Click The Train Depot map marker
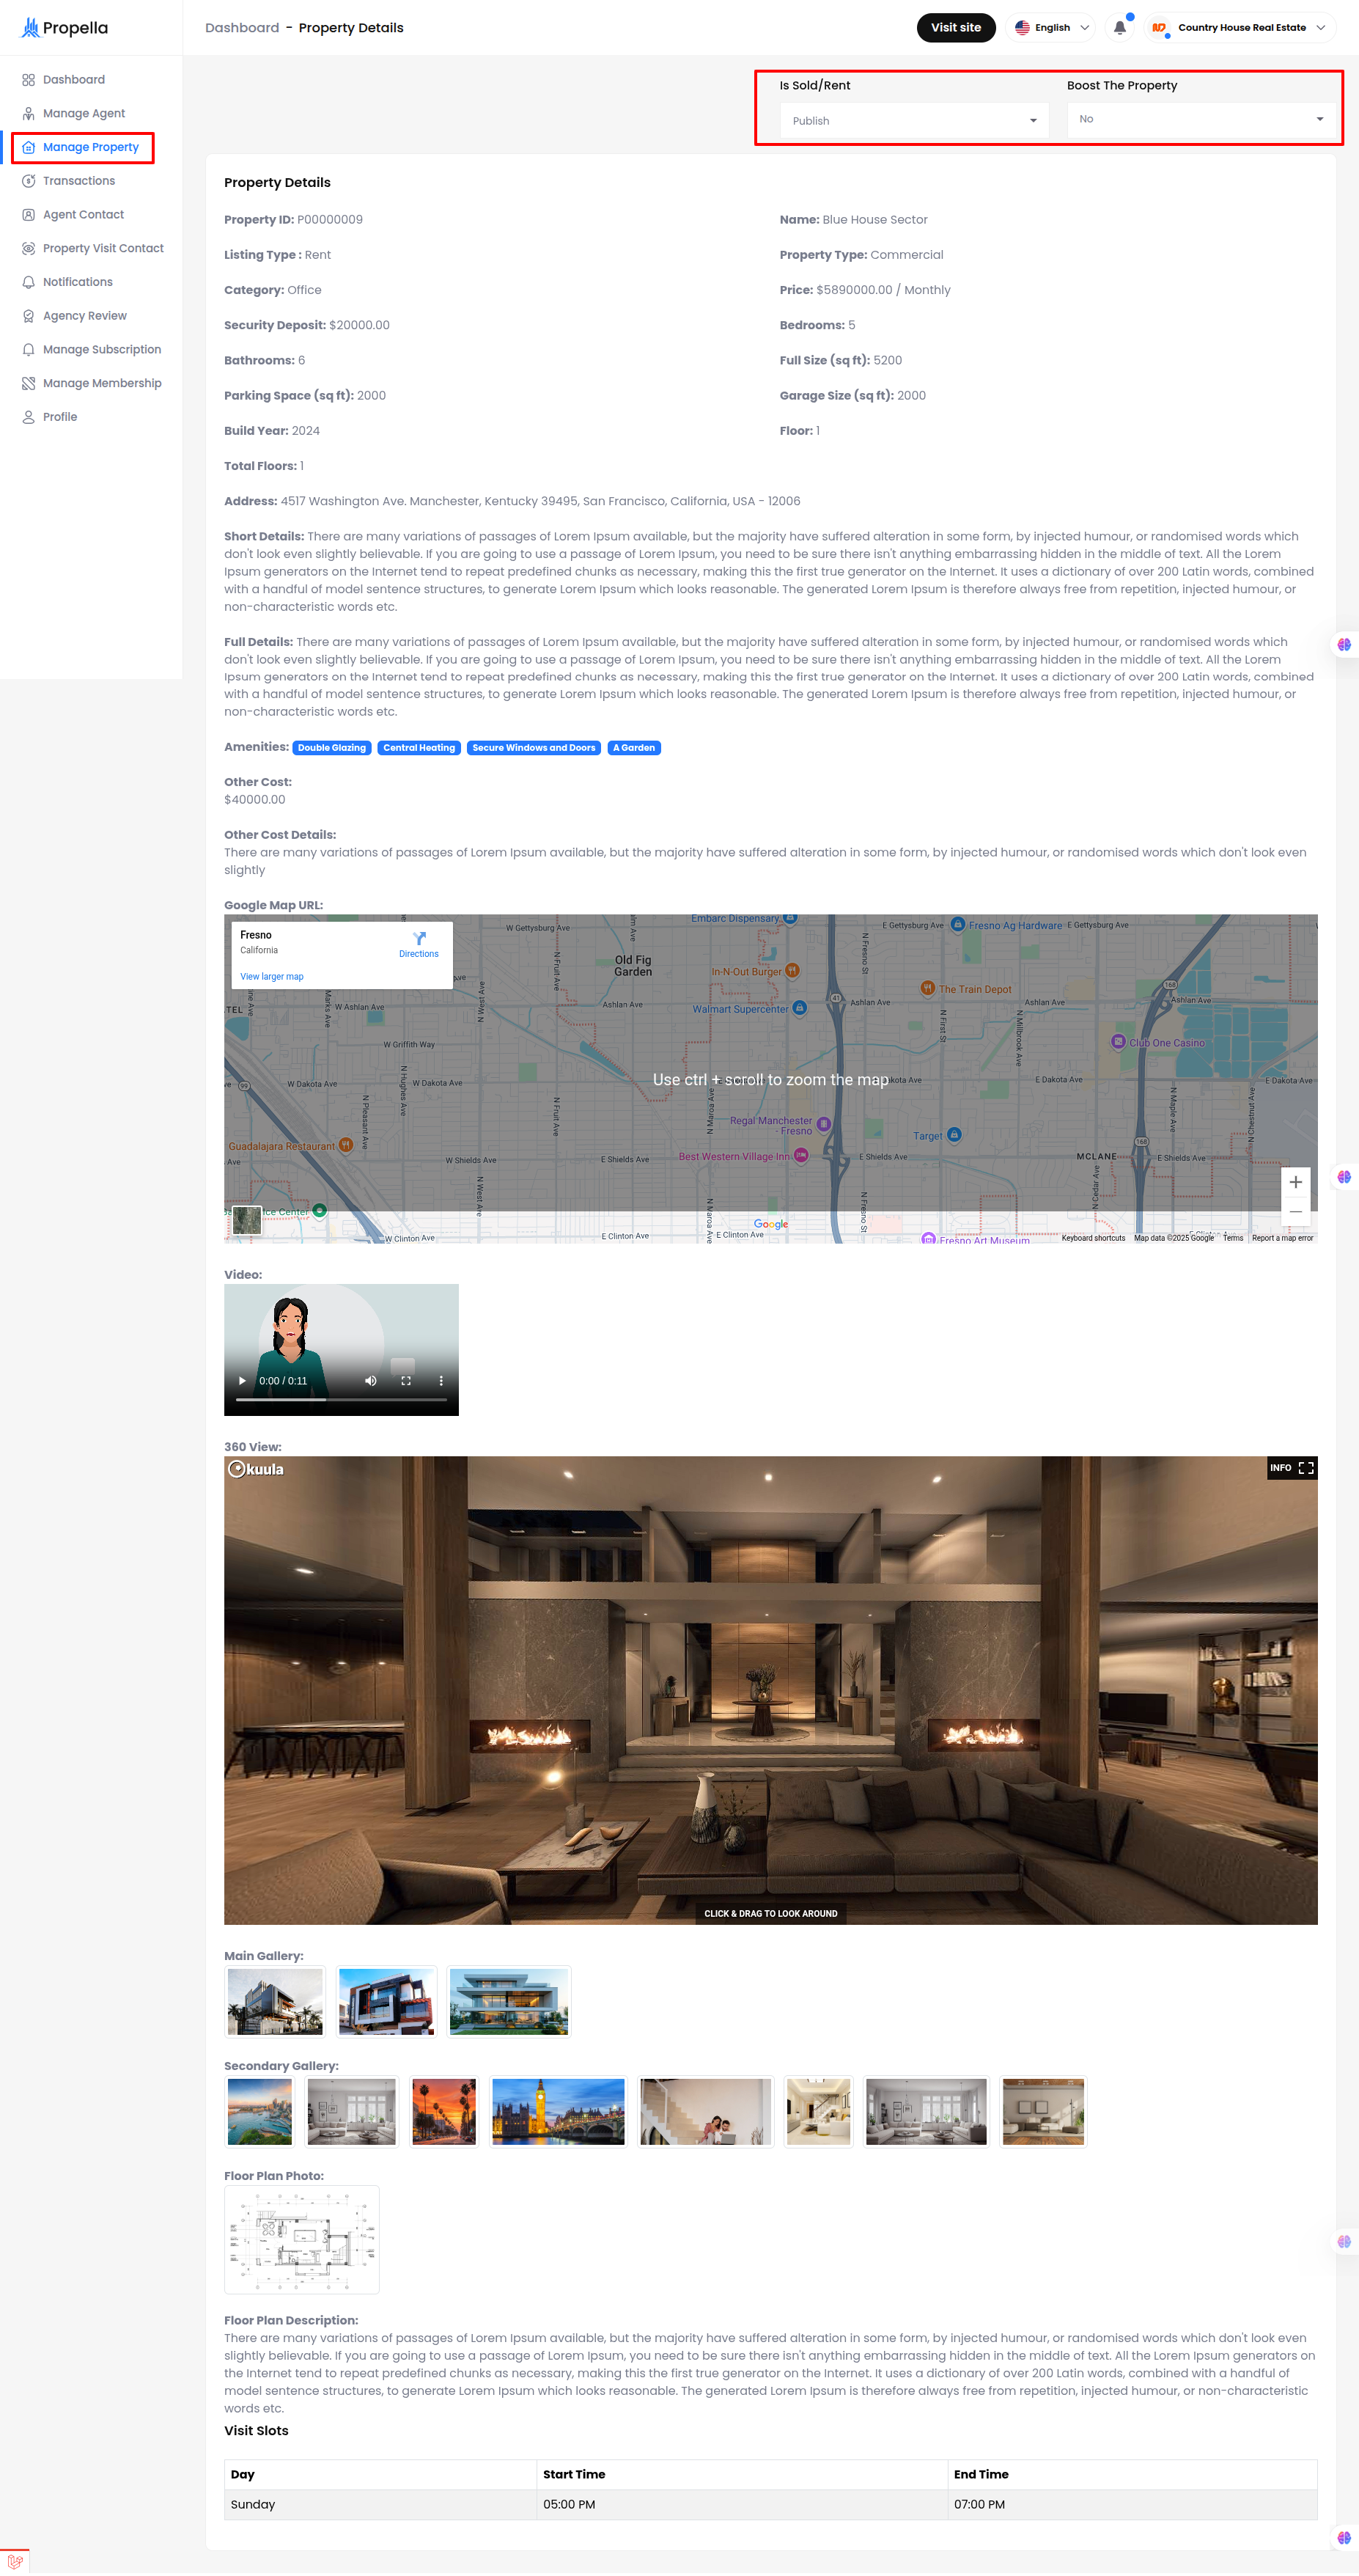The image size is (1359, 2576). pos(927,988)
